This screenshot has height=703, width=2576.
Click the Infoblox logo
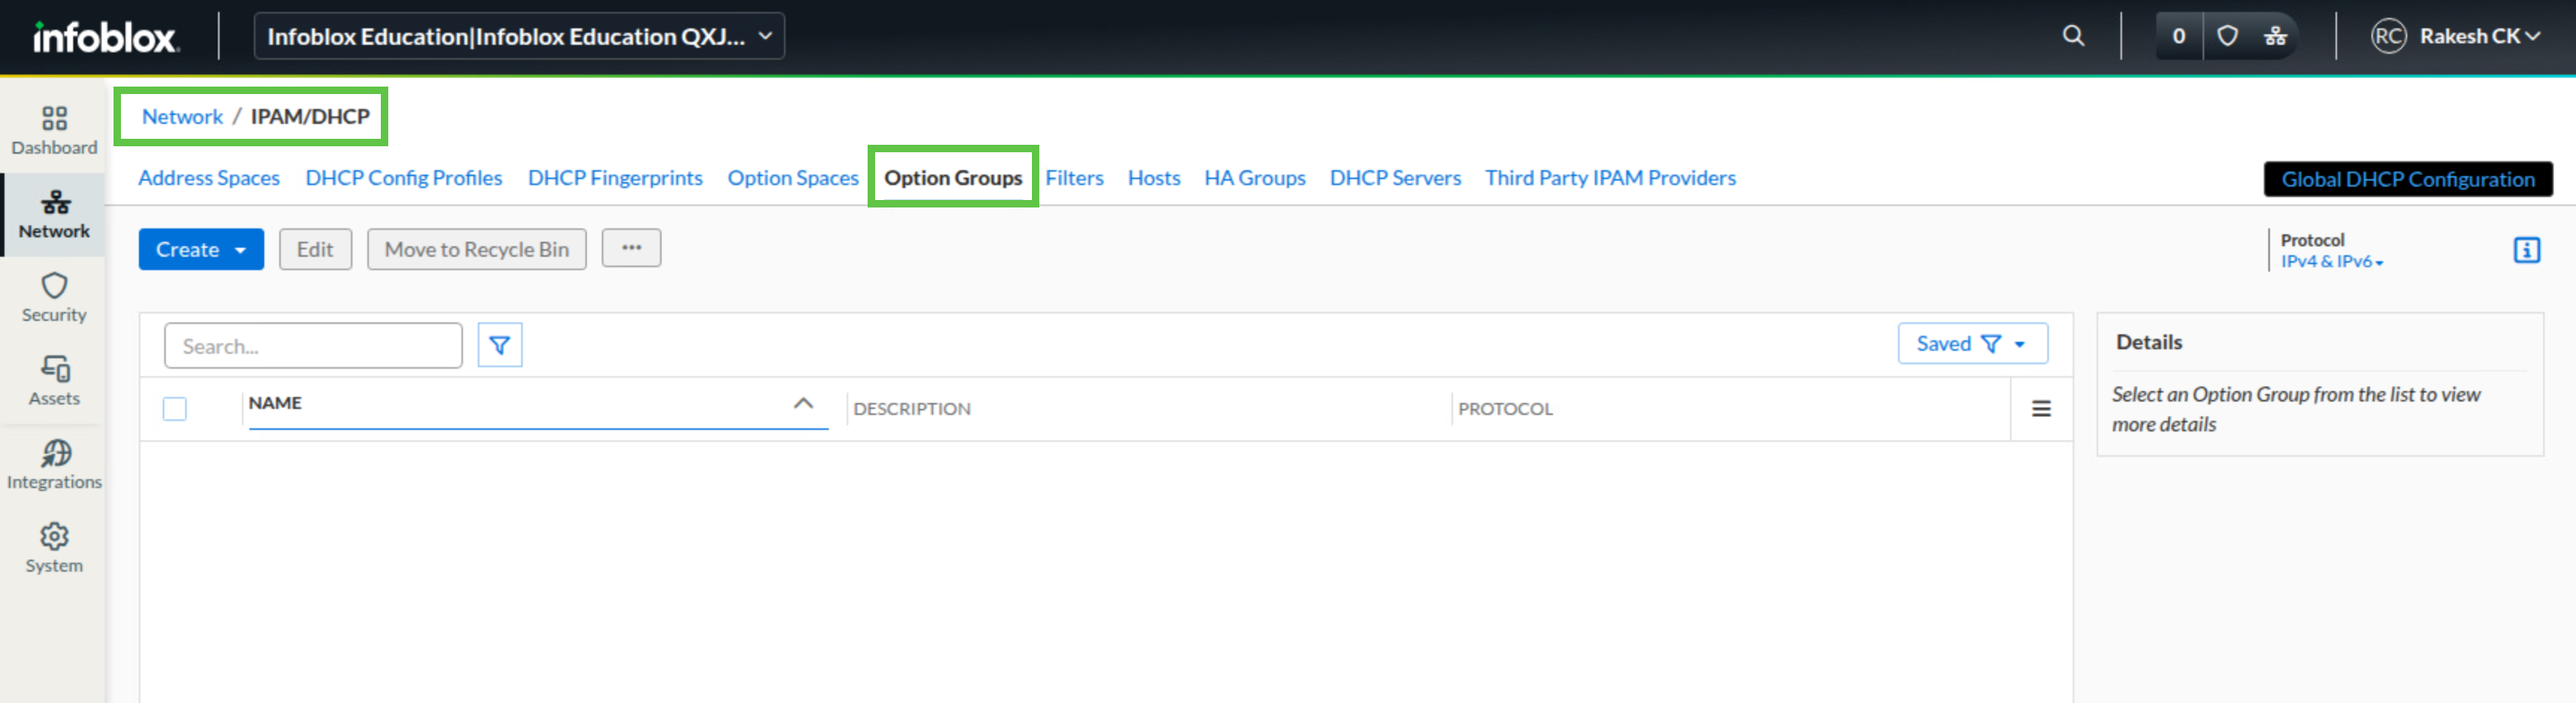tap(106, 37)
